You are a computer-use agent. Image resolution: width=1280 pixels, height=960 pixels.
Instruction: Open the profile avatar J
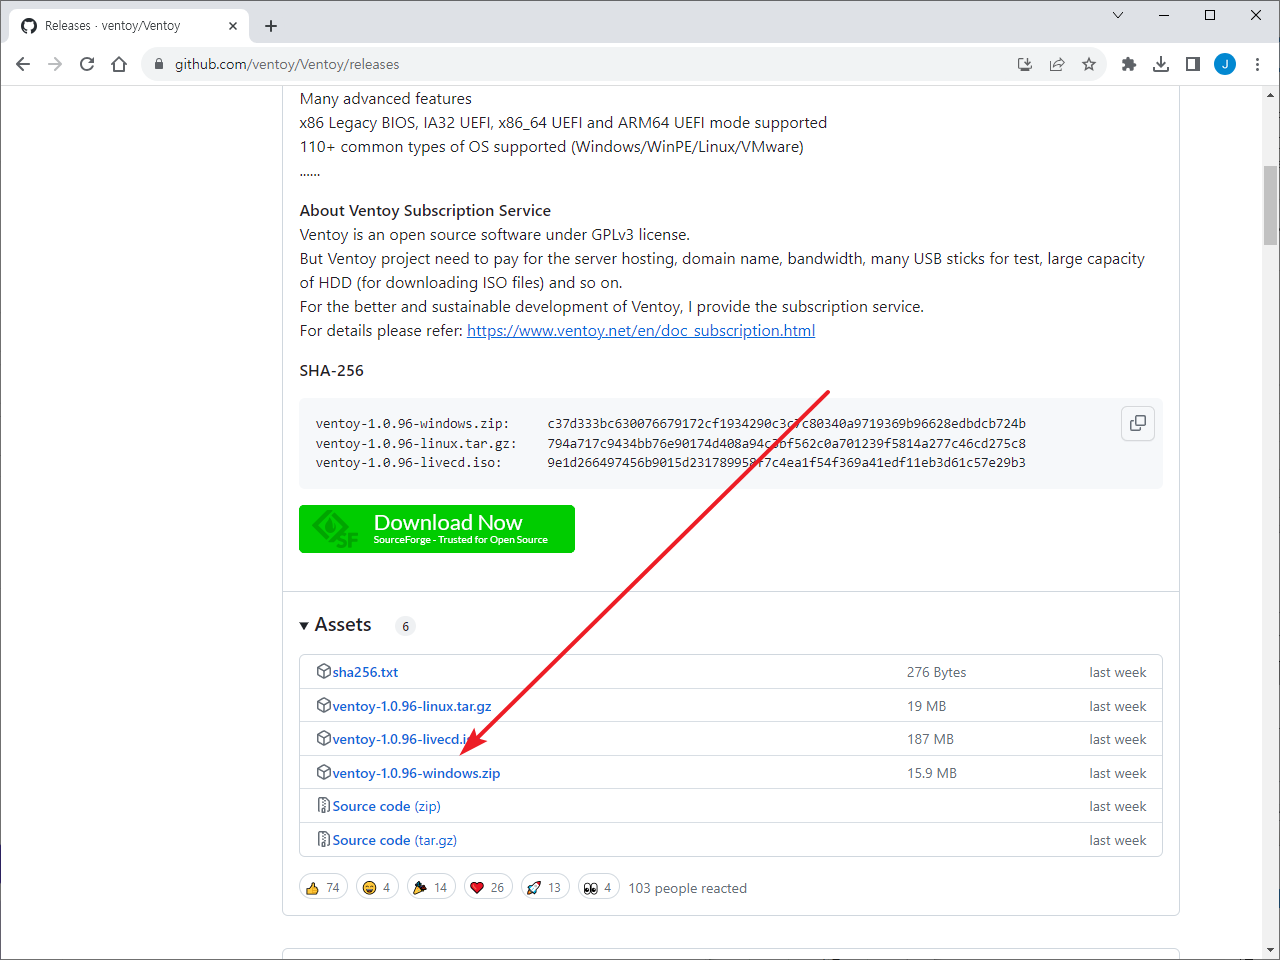tap(1225, 64)
